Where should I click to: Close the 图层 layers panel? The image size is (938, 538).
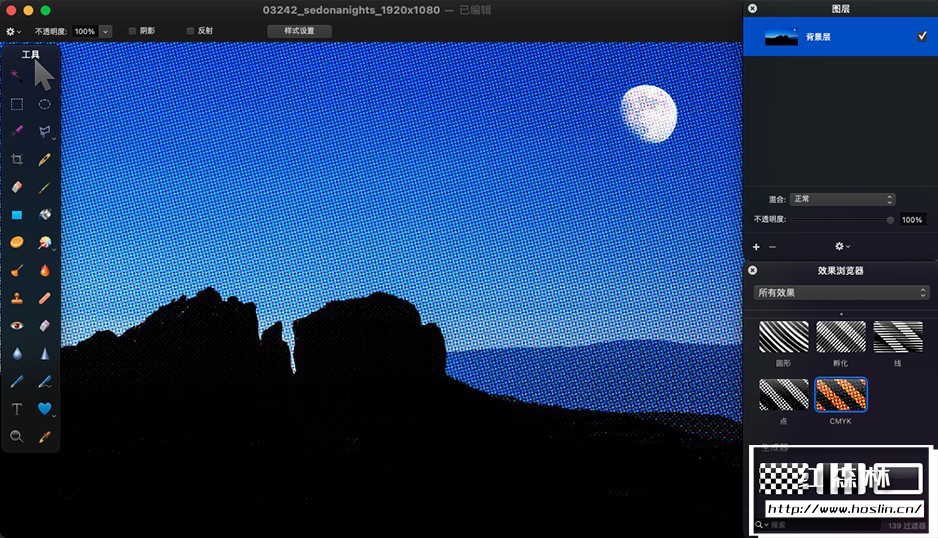(753, 8)
